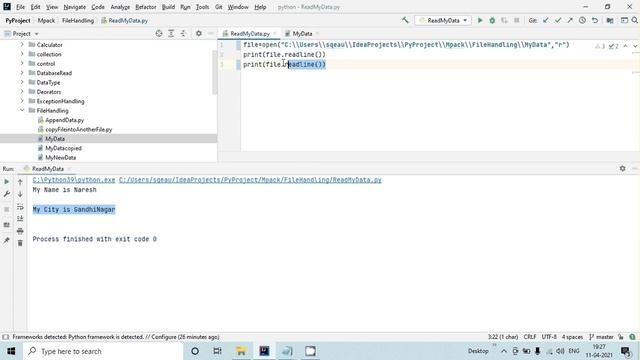This screenshot has width=640, height=360.
Task: Toggle Soft-Wrap in Run console
Action: coord(20,207)
